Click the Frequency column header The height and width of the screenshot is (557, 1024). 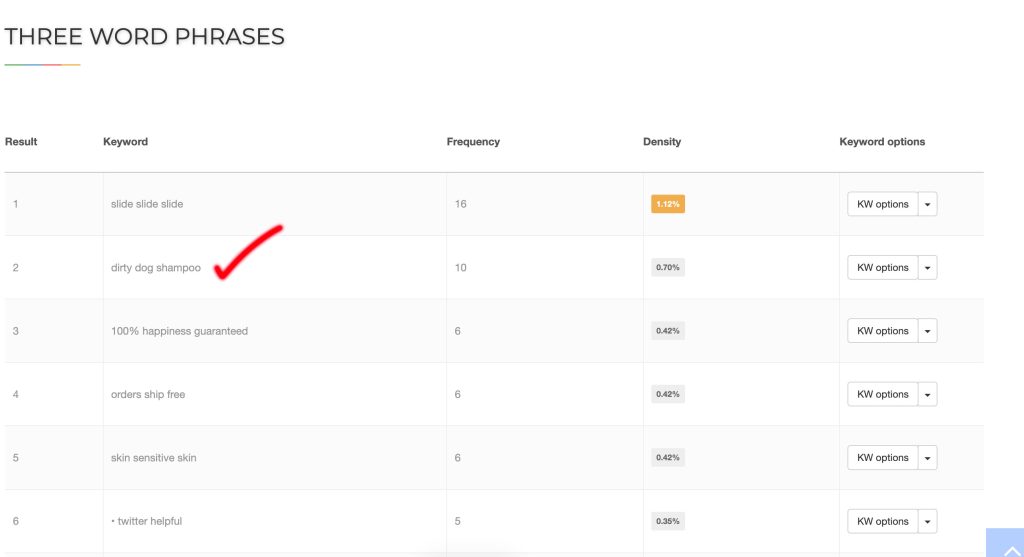(x=473, y=142)
